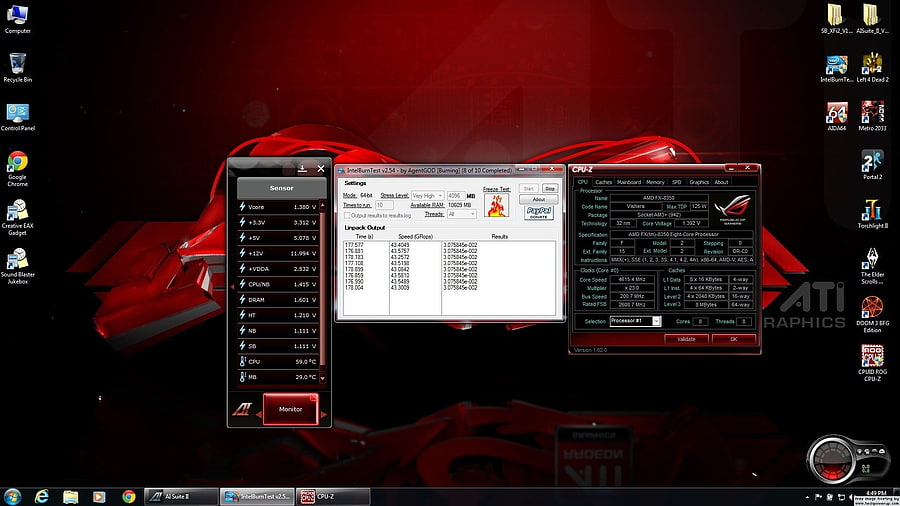Open Internet Explorer from the taskbar
900x506 pixels.
click(41, 496)
